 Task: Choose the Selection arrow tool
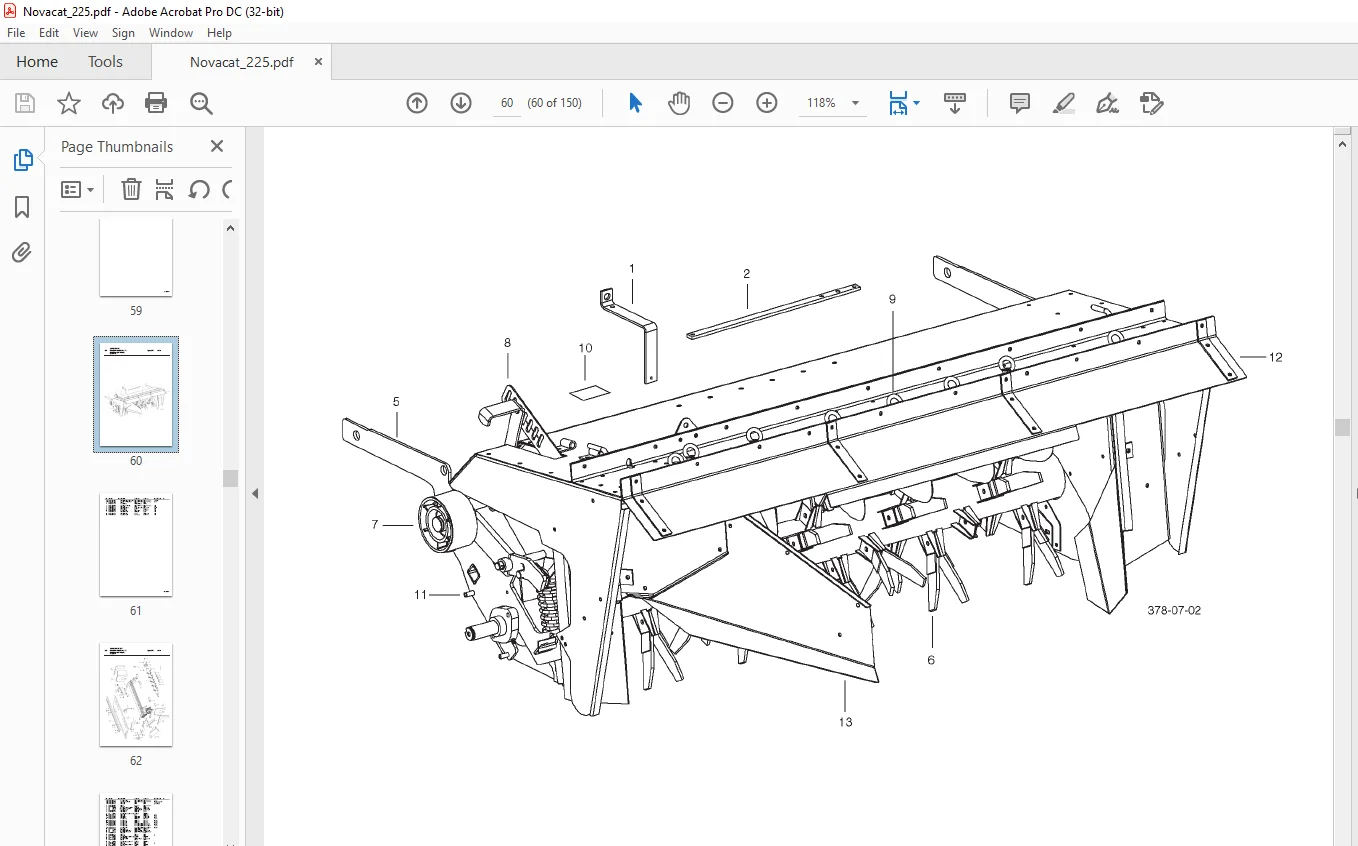coord(635,103)
